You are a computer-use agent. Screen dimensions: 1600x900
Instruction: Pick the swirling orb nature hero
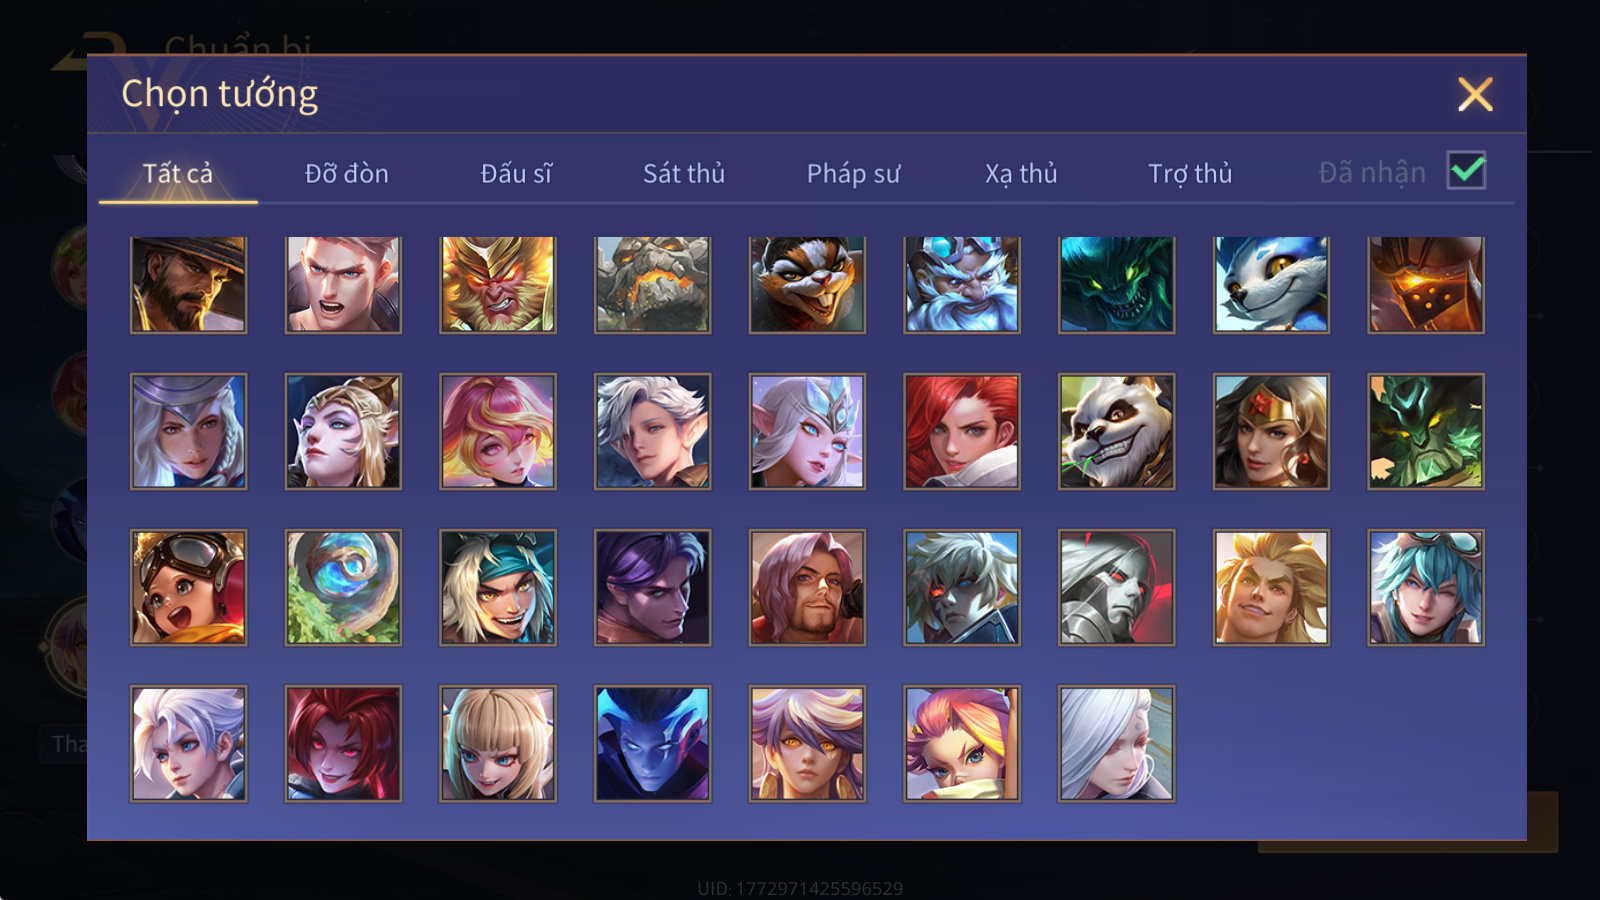343,587
